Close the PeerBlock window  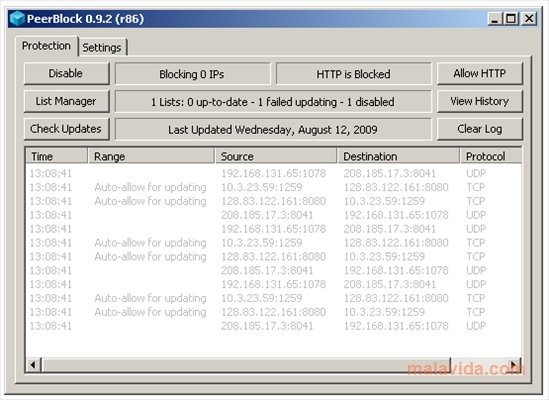point(529,19)
